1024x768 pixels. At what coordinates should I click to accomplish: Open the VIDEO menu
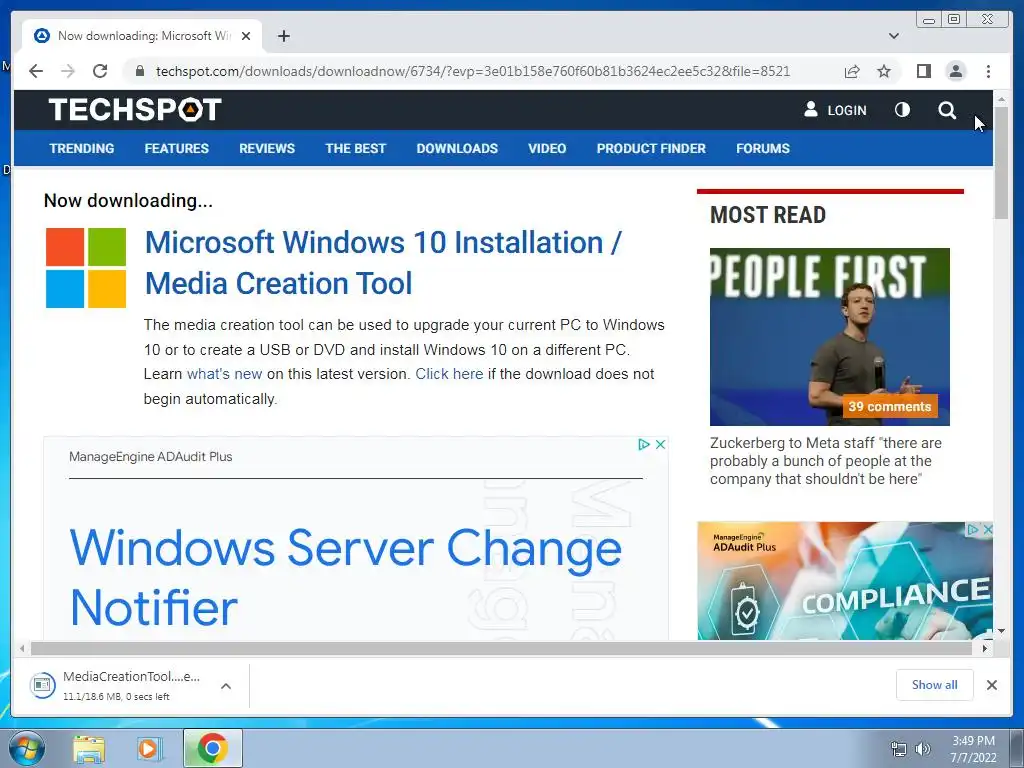click(x=547, y=148)
